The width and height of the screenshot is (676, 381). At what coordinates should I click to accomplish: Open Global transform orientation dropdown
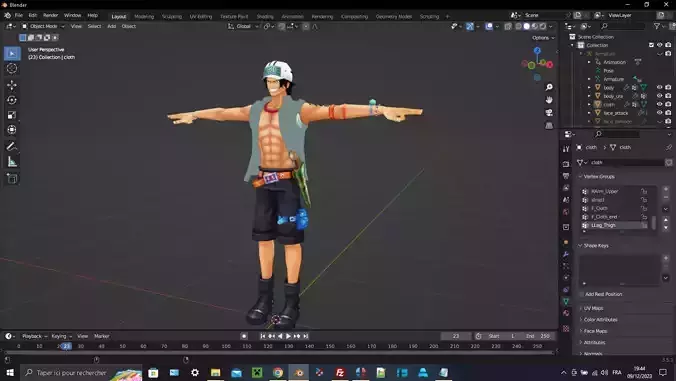pos(244,26)
